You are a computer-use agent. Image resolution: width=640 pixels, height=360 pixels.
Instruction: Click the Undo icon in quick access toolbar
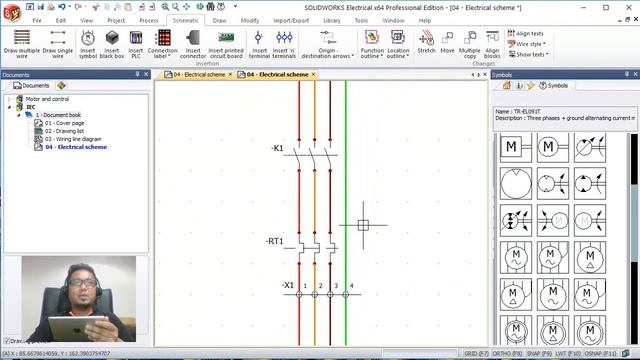pos(61,7)
